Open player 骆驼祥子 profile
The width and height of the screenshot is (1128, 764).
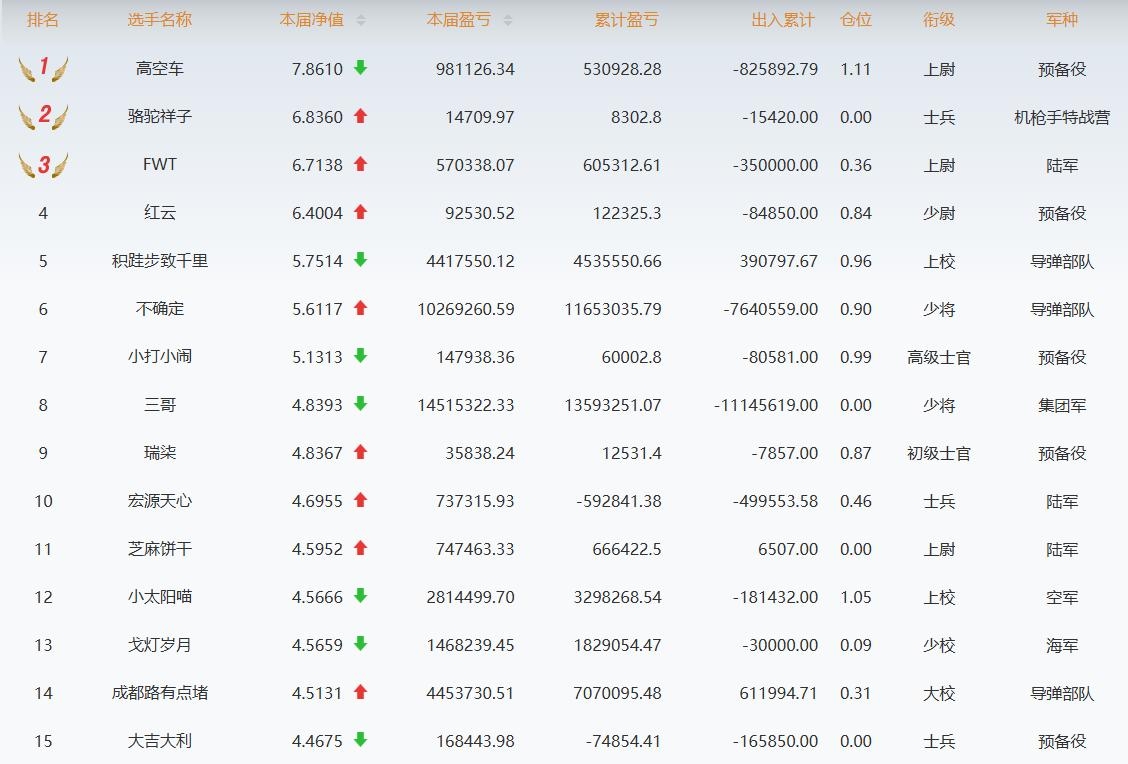pyautogui.click(x=160, y=117)
